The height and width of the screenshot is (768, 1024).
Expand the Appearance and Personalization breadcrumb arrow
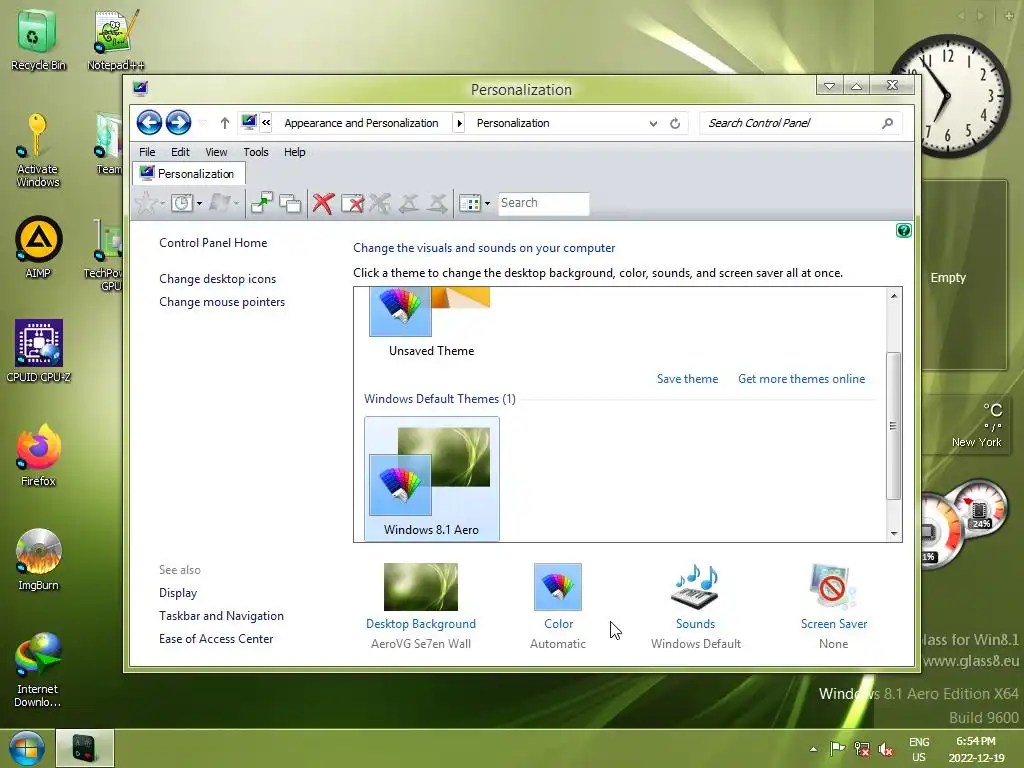[459, 123]
